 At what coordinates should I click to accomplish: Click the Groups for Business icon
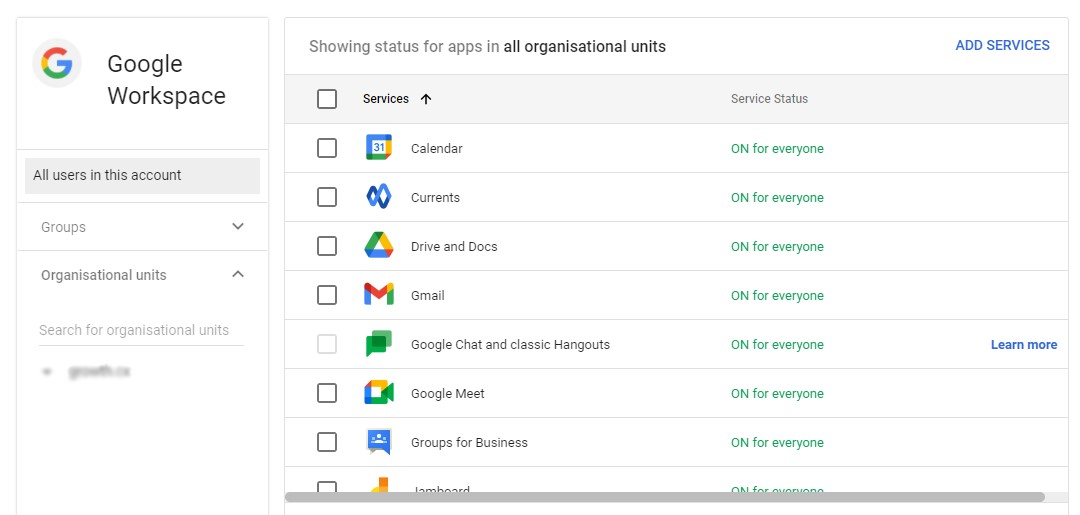point(379,442)
